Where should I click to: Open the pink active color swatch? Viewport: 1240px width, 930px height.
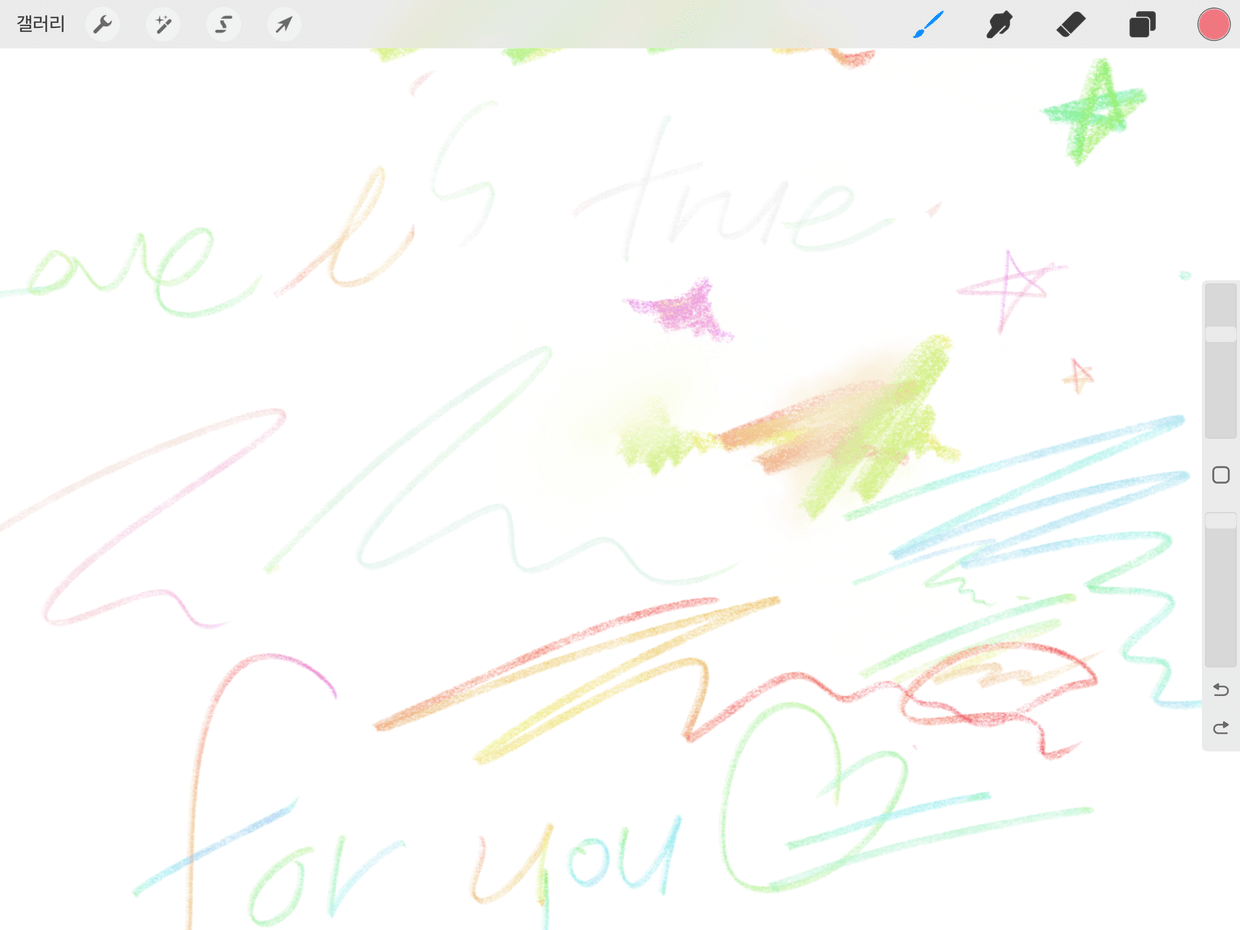1213,24
